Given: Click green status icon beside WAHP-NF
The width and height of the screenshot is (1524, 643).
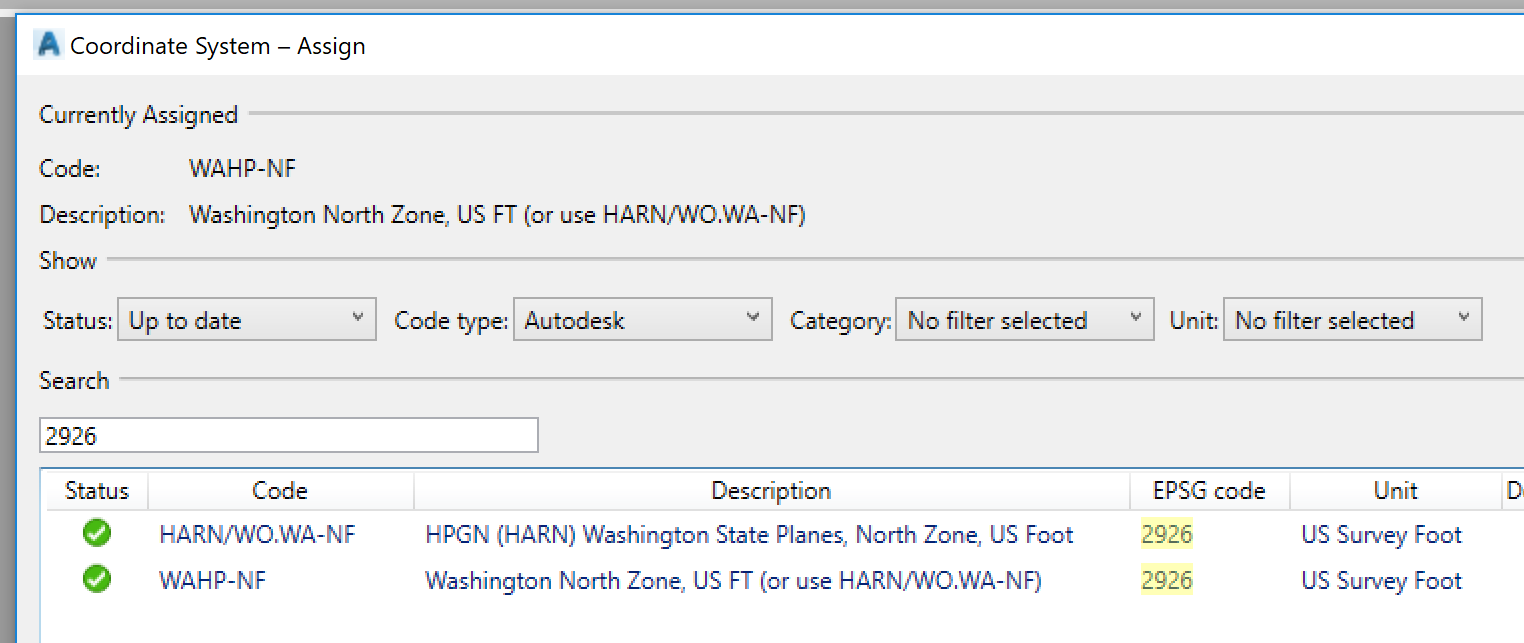Looking at the screenshot, I should [x=96, y=579].
